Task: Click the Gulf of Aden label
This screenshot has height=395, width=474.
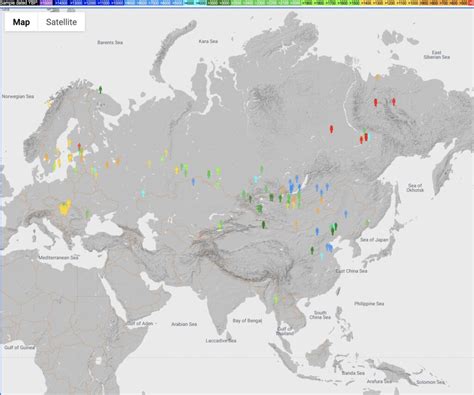Action: [140, 323]
